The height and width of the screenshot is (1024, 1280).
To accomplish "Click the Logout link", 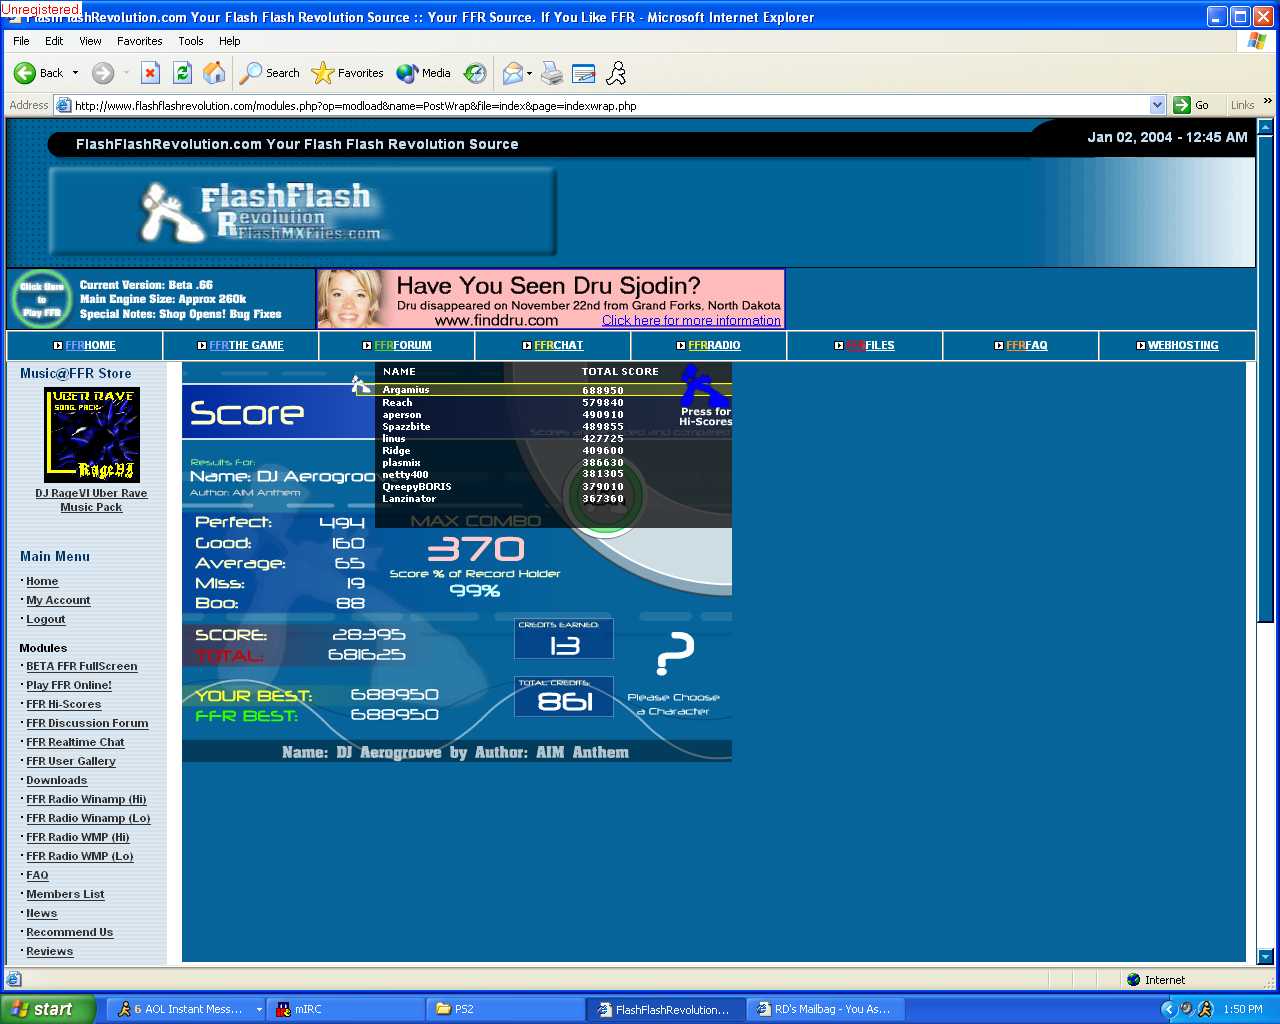I will [x=46, y=620].
